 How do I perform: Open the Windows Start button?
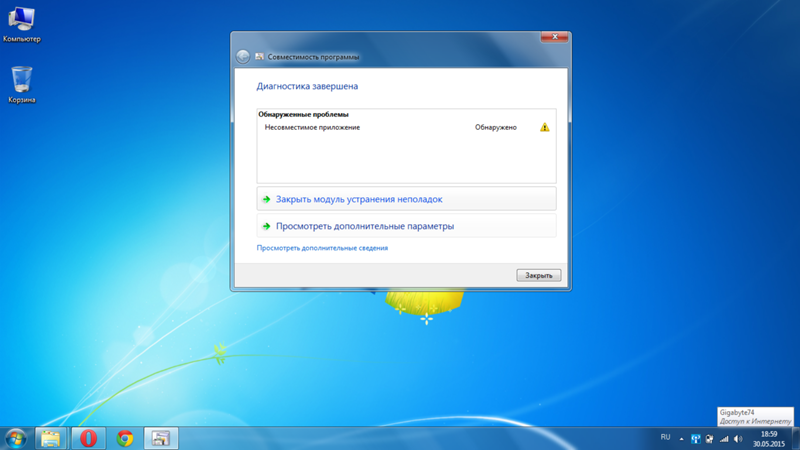point(15,438)
